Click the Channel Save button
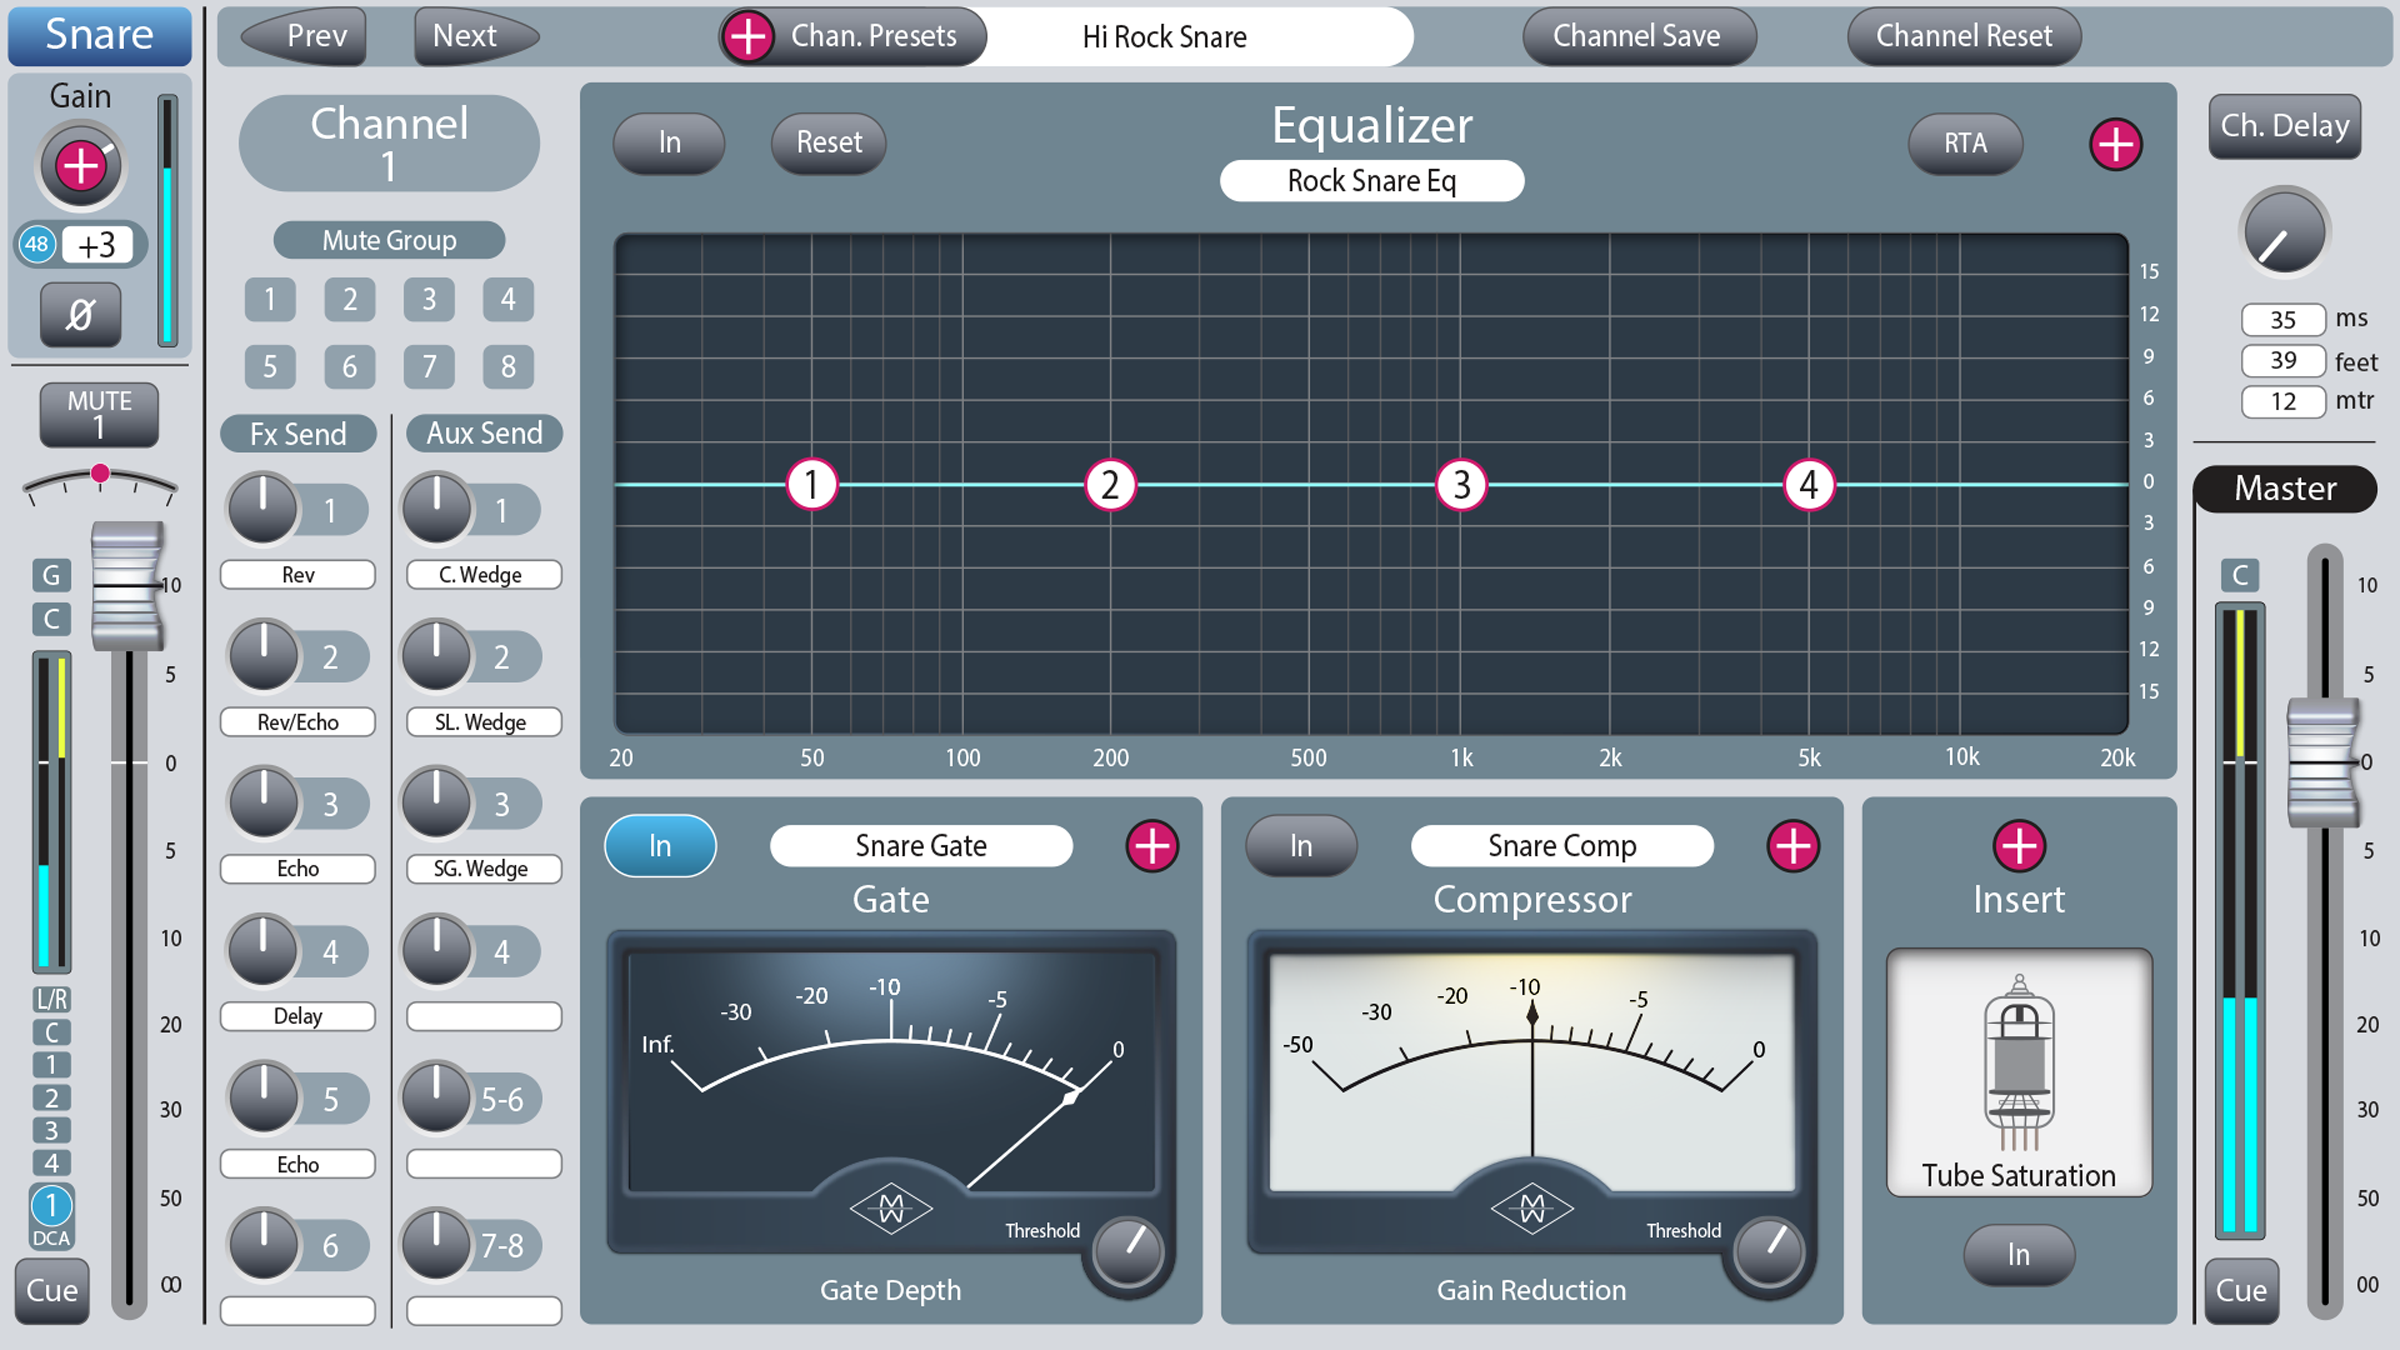 click(1638, 37)
